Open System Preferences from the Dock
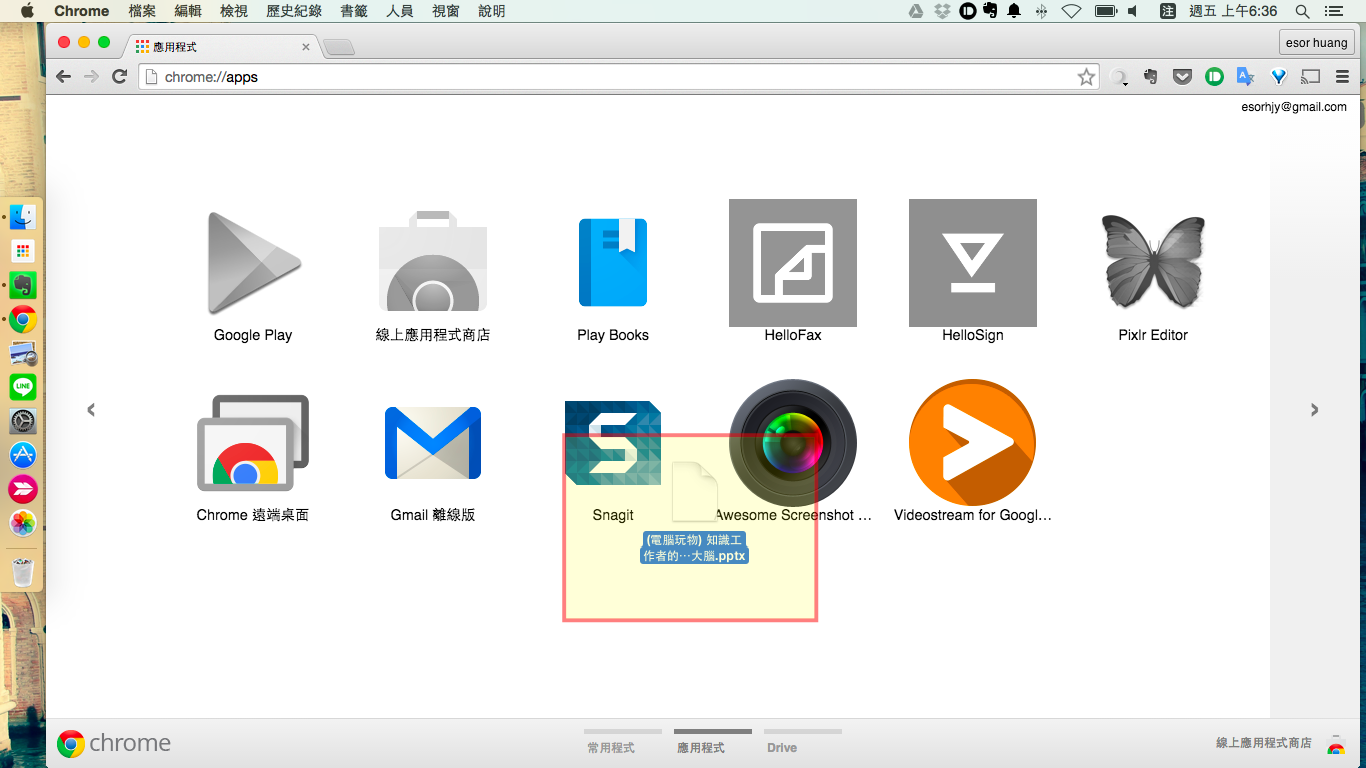 [23, 421]
